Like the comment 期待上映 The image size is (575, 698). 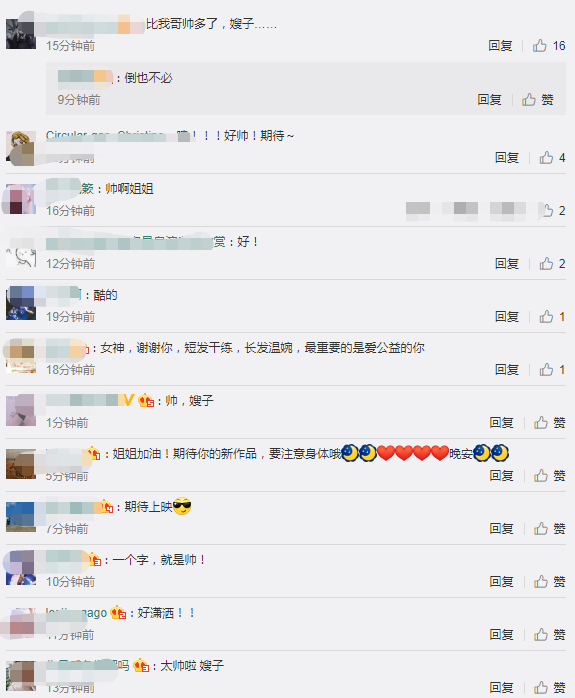pos(550,528)
